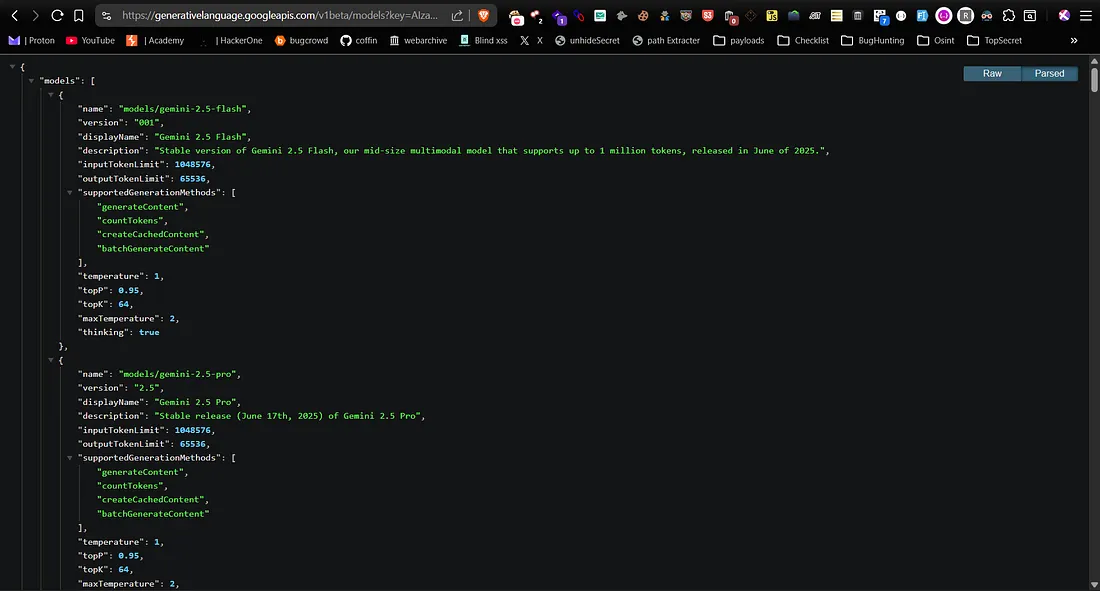Open the .GIT extension icon
Viewport: 1100px width, 591px height.
(815, 15)
